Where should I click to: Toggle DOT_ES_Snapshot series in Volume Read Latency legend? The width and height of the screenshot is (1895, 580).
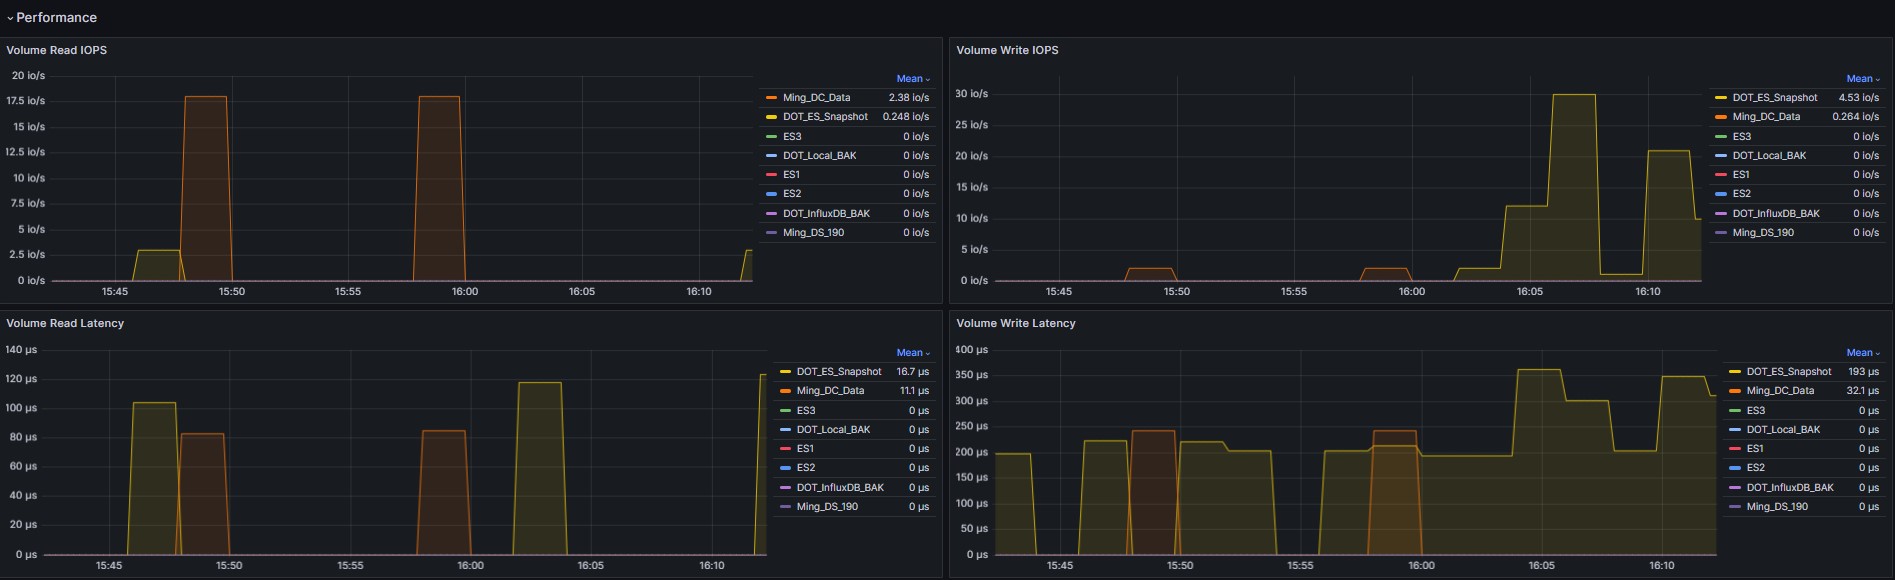839,372
